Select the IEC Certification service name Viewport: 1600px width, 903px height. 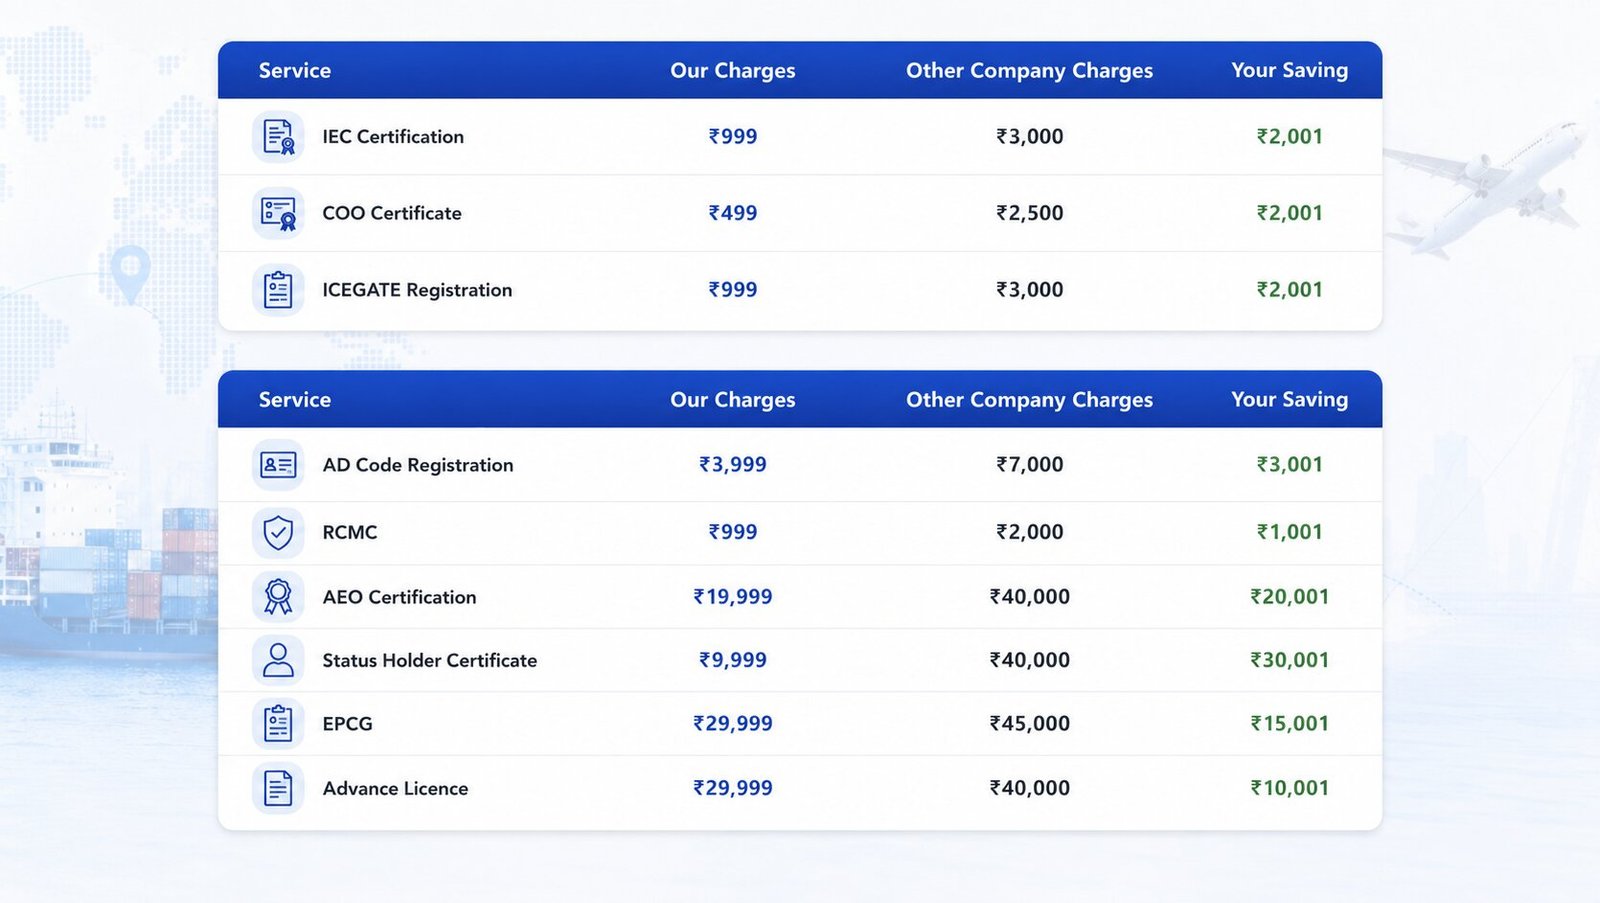[393, 137]
